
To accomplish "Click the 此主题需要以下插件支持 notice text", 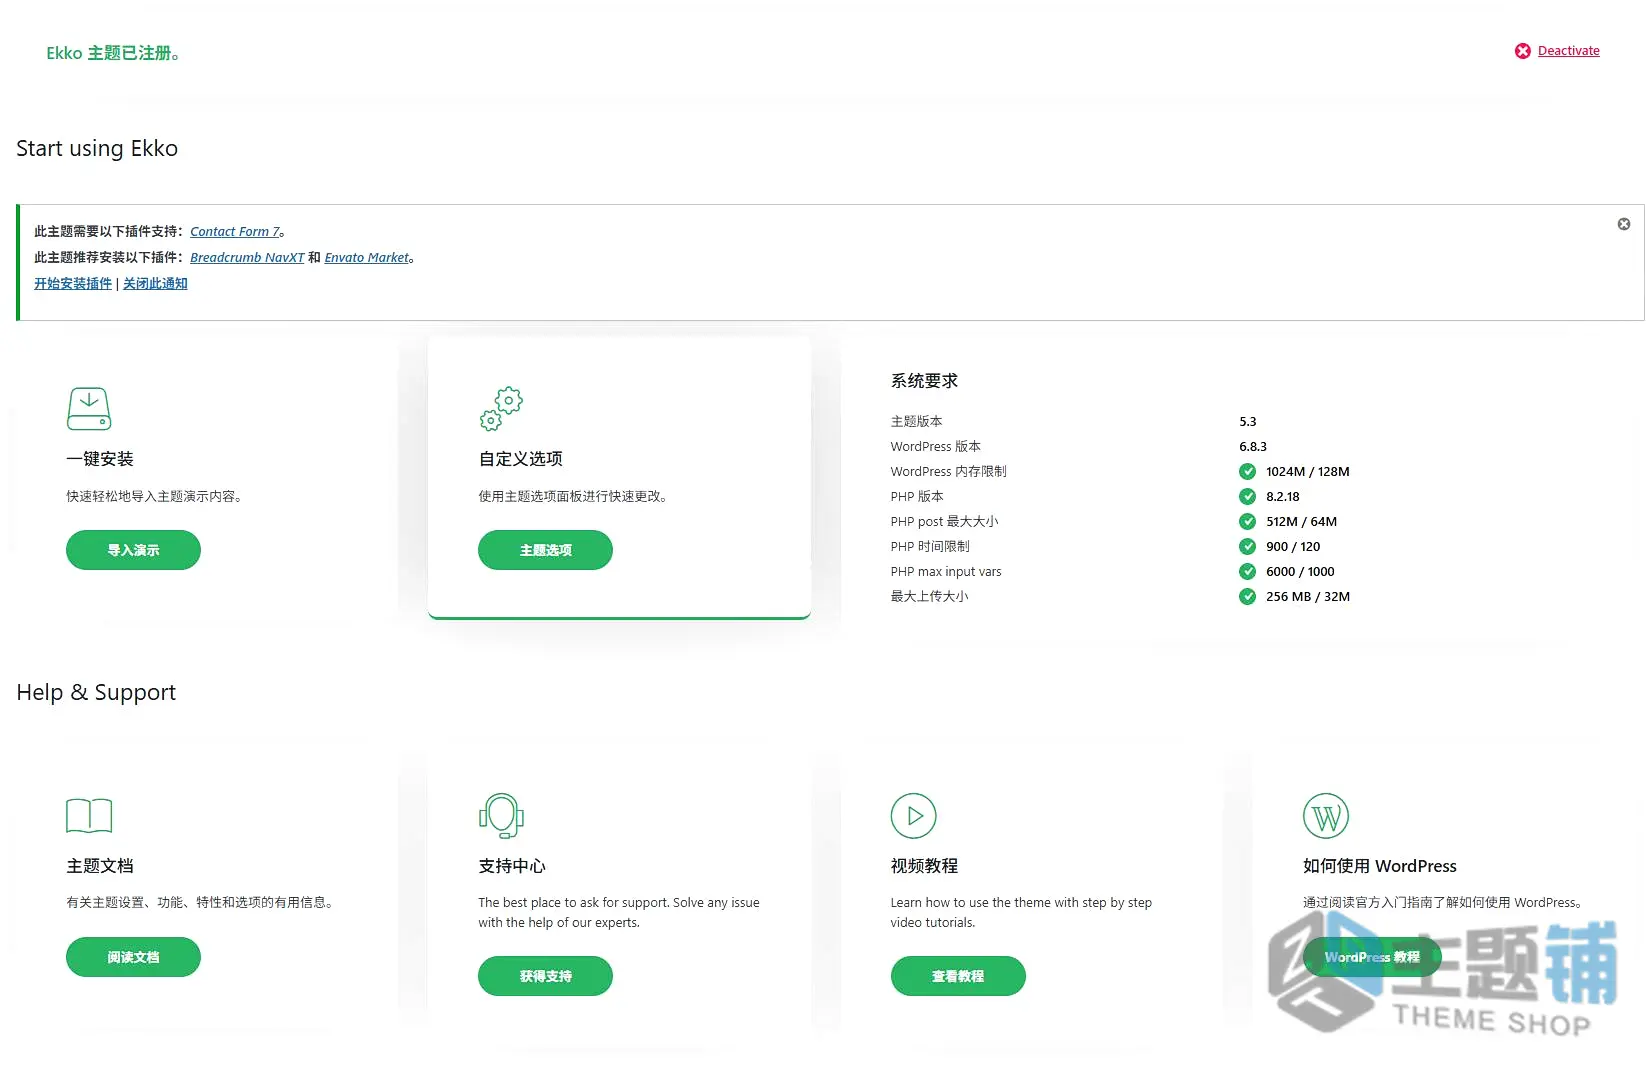I will coord(109,232).
